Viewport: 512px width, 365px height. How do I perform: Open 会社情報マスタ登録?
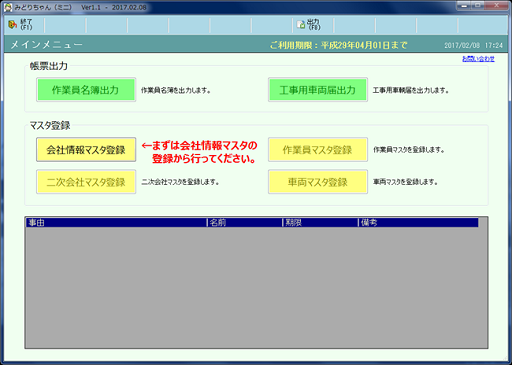point(86,150)
